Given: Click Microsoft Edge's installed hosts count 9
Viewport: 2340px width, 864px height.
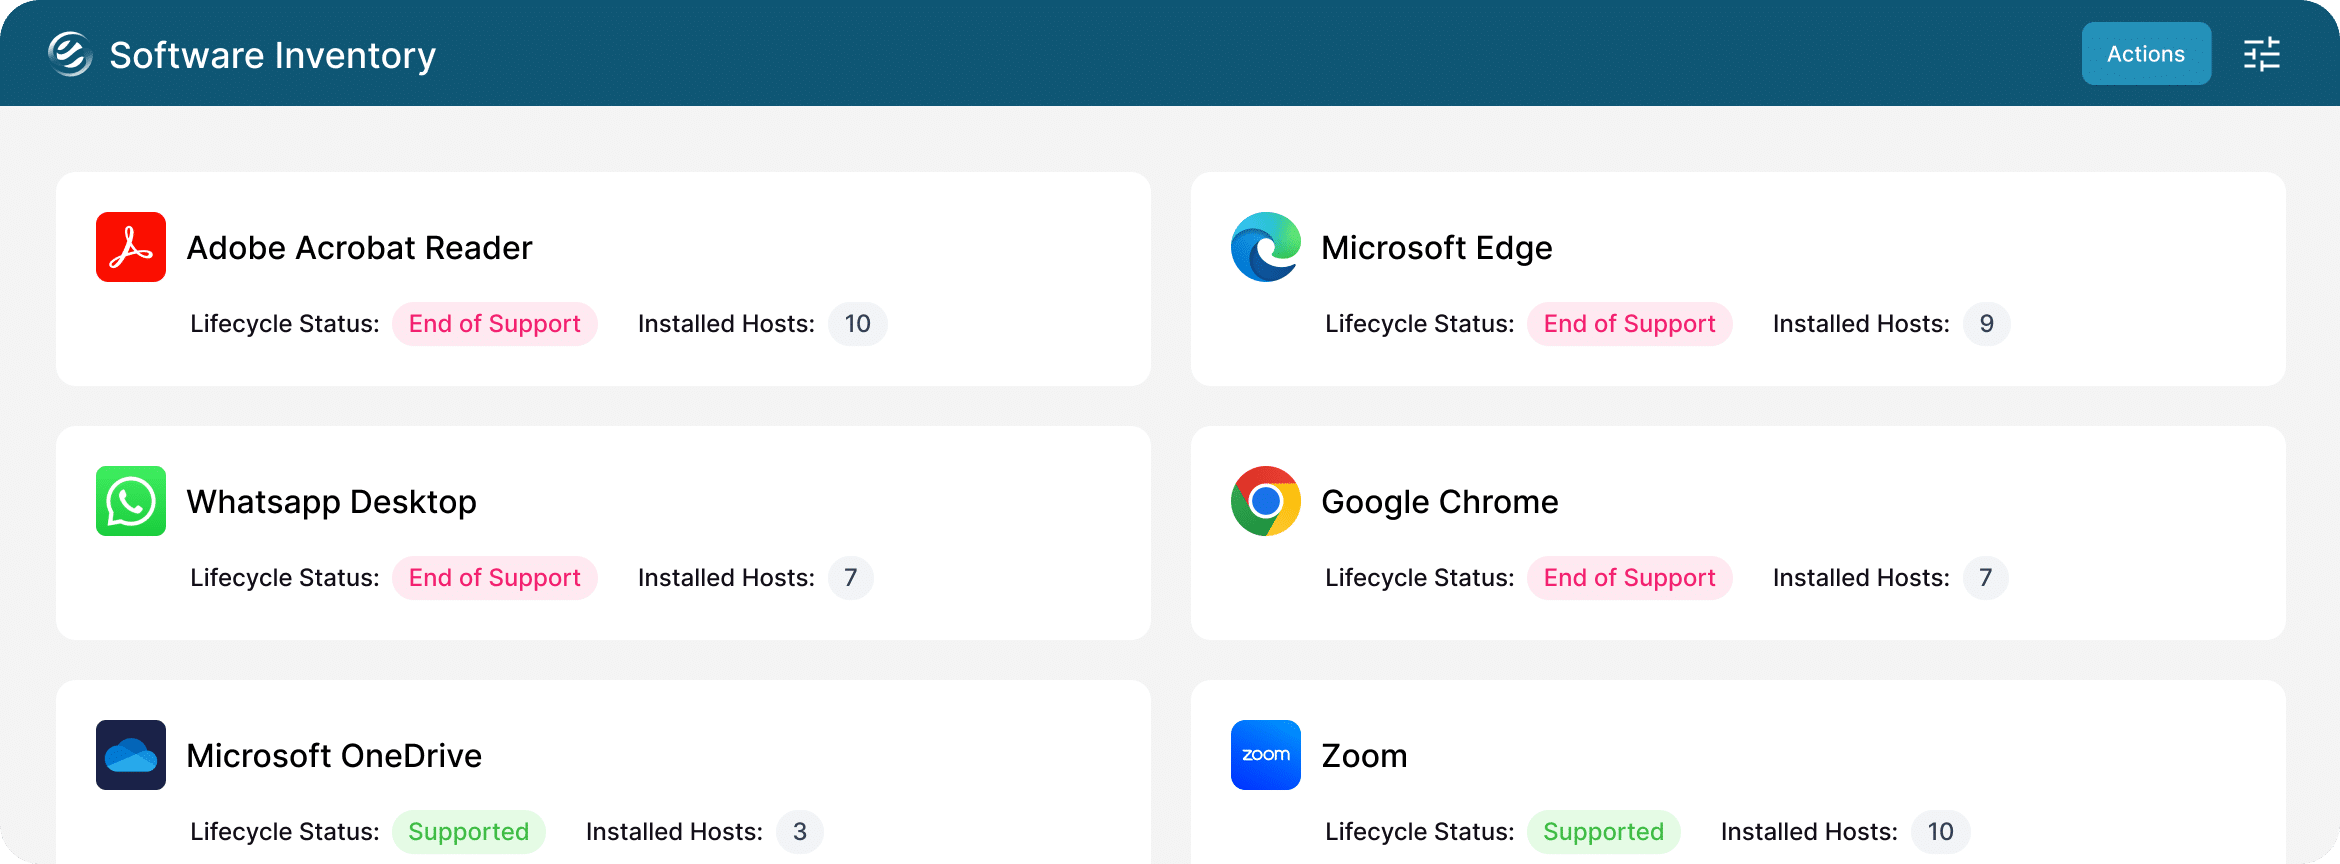Looking at the screenshot, I should (1987, 324).
